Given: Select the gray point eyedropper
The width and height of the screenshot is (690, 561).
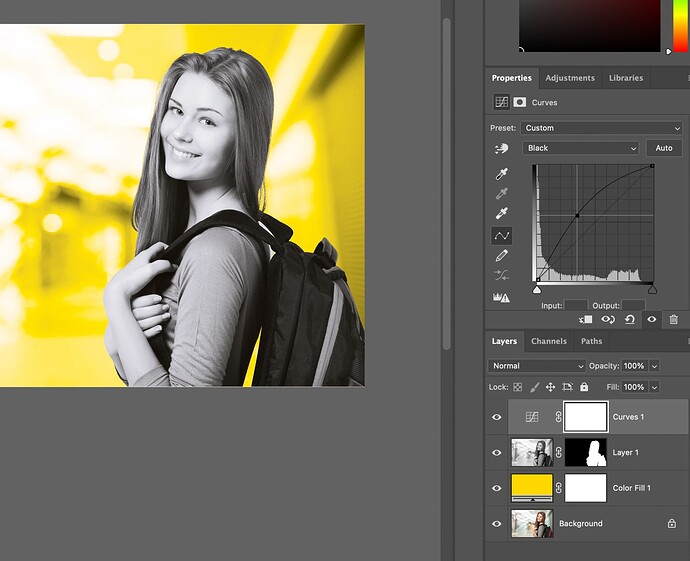Looking at the screenshot, I should 502,194.
